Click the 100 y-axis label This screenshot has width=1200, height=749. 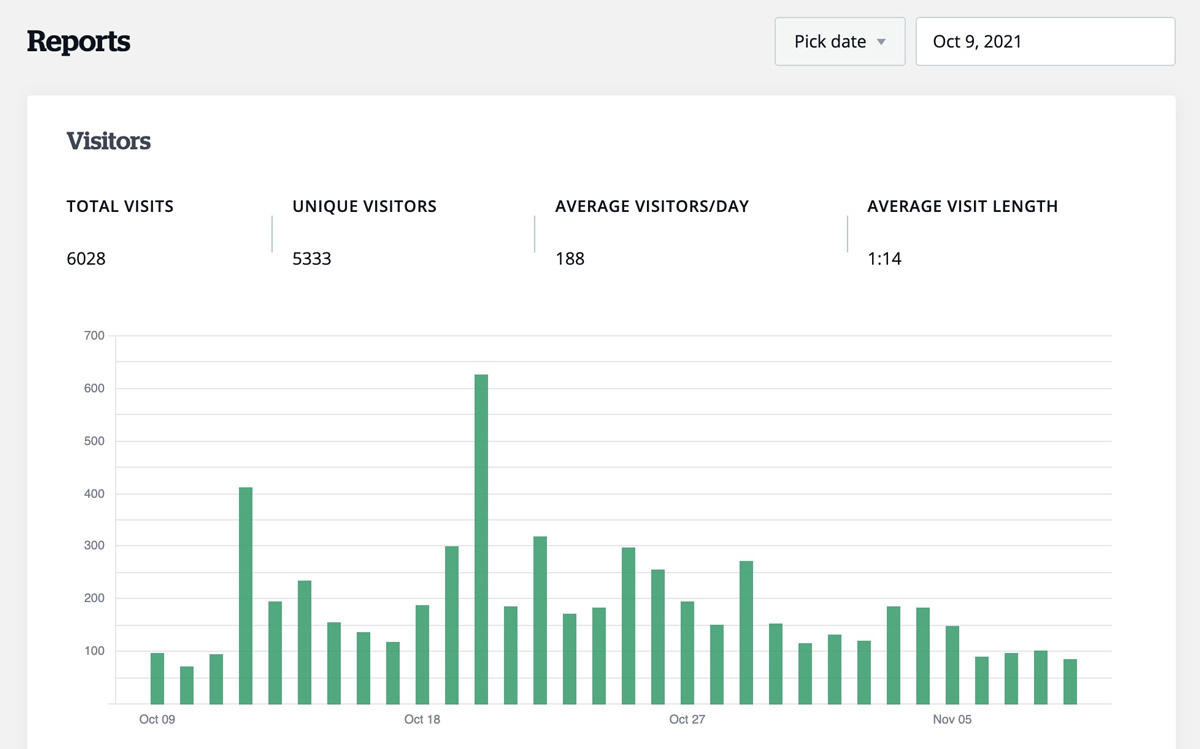(x=94, y=651)
